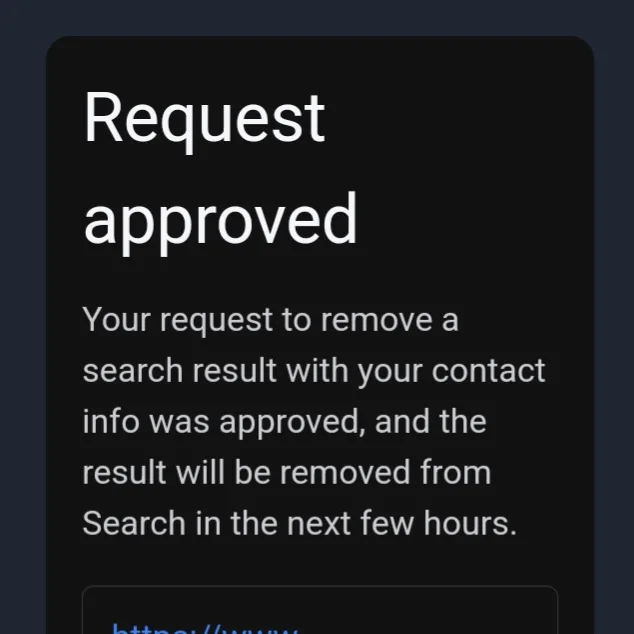Click the word "hours." ending the message
The image size is (634, 634).
[470, 523]
